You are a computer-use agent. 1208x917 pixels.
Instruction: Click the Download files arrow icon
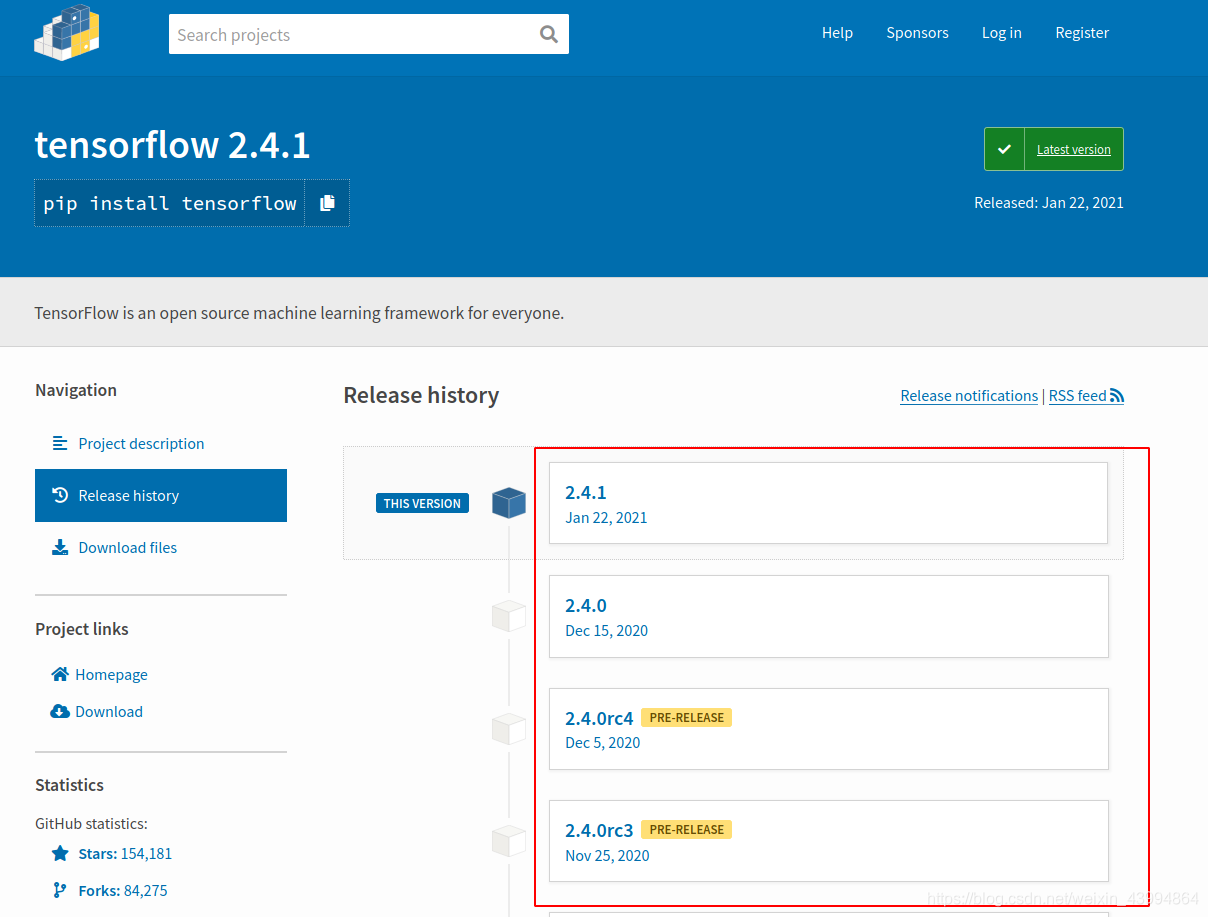pos(60,547)
